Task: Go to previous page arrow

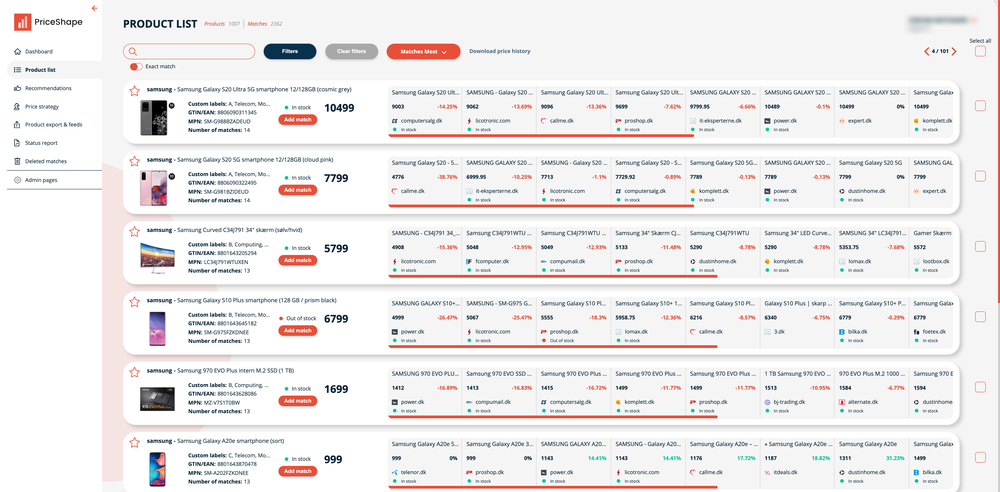Action: click(927, 52)
